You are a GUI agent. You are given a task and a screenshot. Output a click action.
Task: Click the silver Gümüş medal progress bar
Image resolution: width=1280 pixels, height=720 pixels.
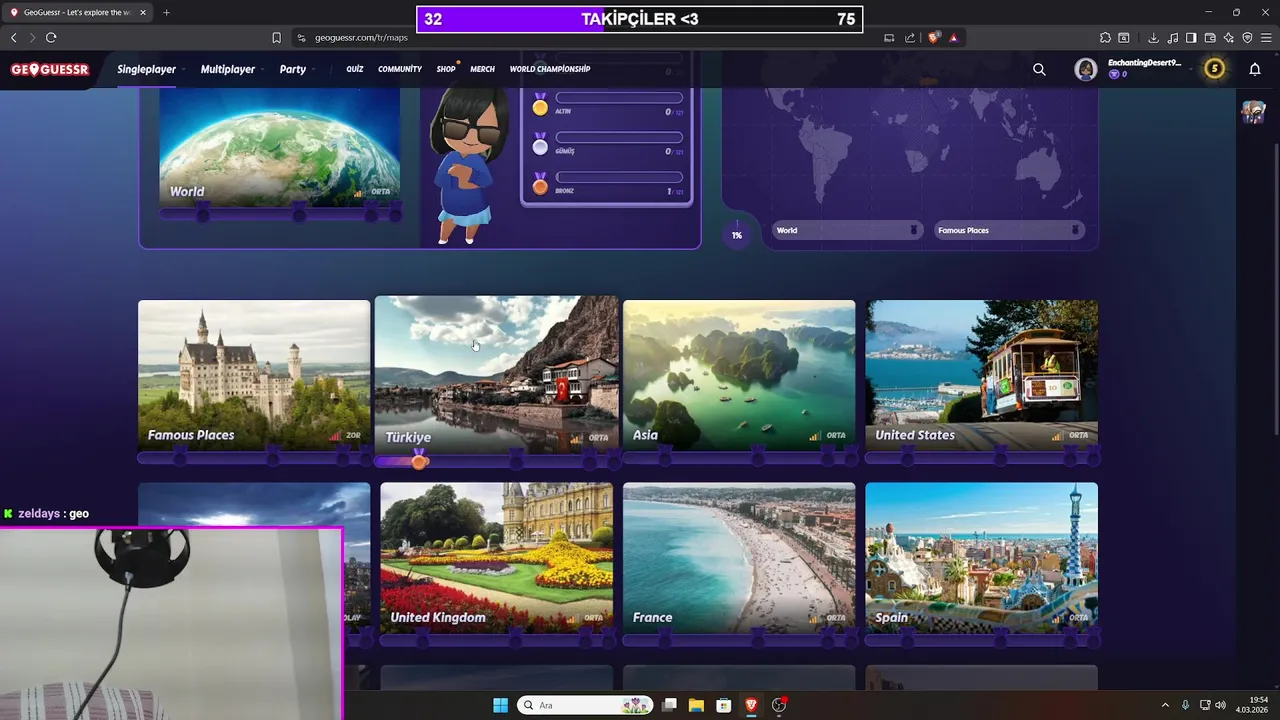619,137
